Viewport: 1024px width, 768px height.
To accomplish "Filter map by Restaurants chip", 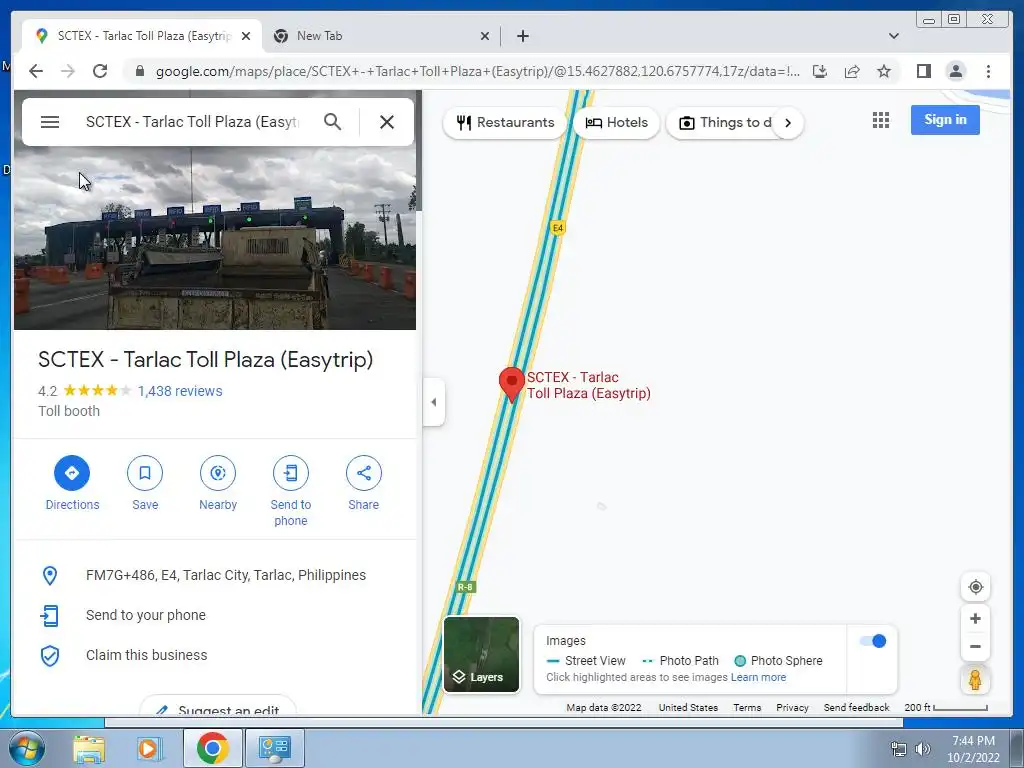I will pos(505,123).
